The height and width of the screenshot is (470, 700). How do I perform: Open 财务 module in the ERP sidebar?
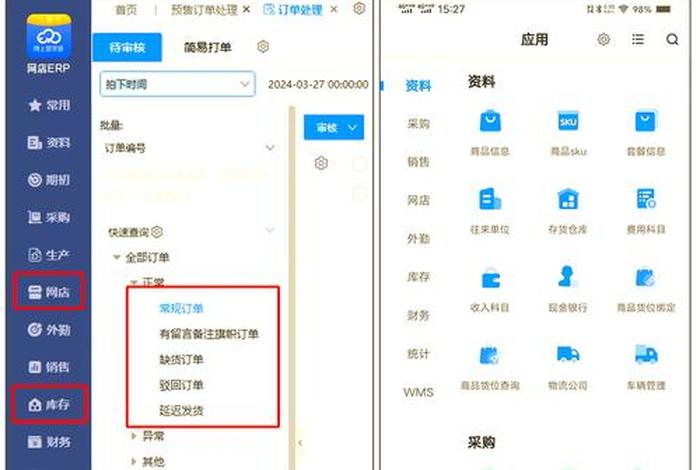49,442
